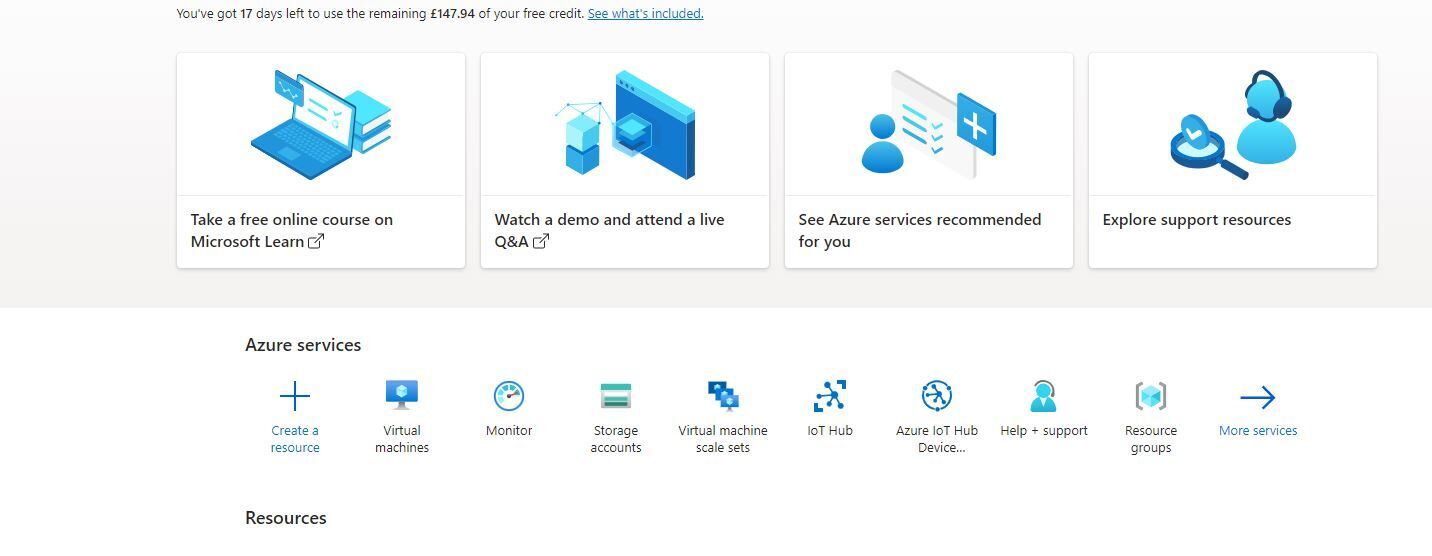Open Virtual machine scale sets icon
Image resolution: width=1432 pixels, height=556 pixels.
[x=723, y=396]
